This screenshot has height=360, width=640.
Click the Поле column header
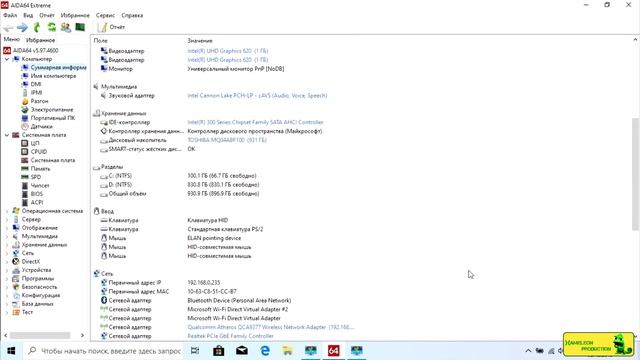(x=100, y=40)
